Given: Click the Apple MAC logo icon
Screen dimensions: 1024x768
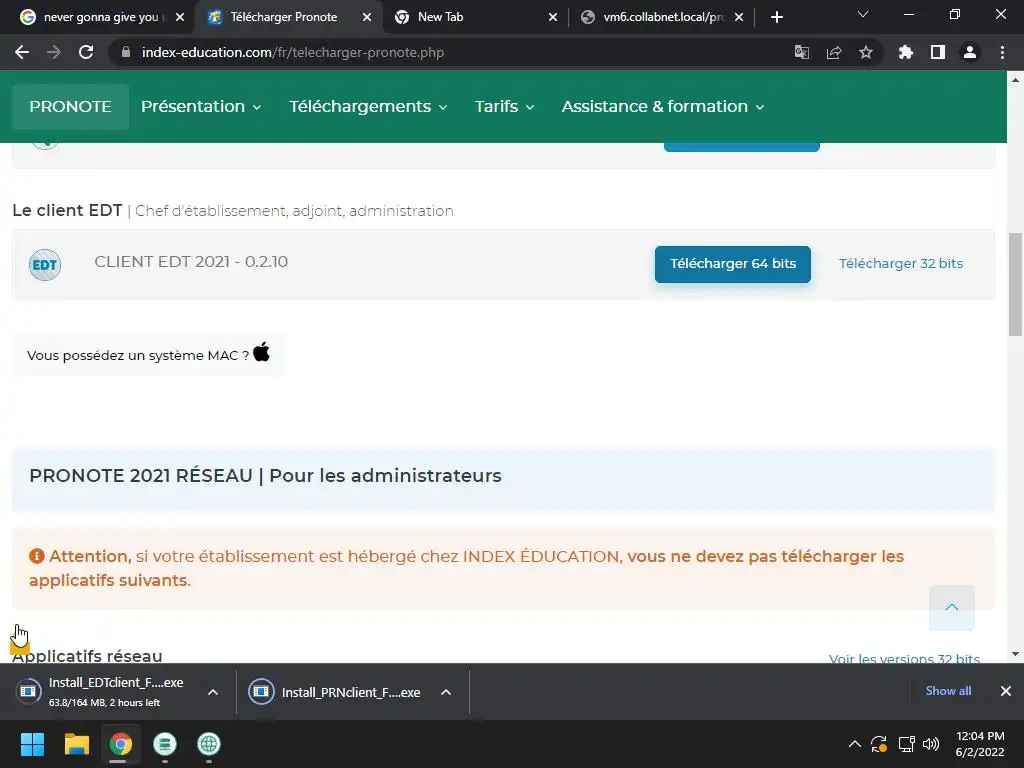Looking at the screenshot, I should (261, 352).
